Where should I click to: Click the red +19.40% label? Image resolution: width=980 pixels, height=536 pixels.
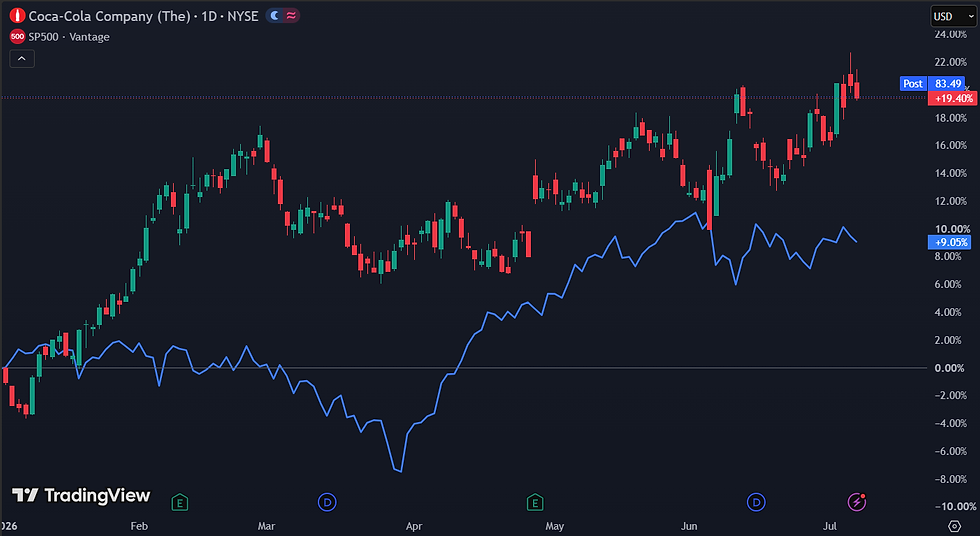click(952, 98)
